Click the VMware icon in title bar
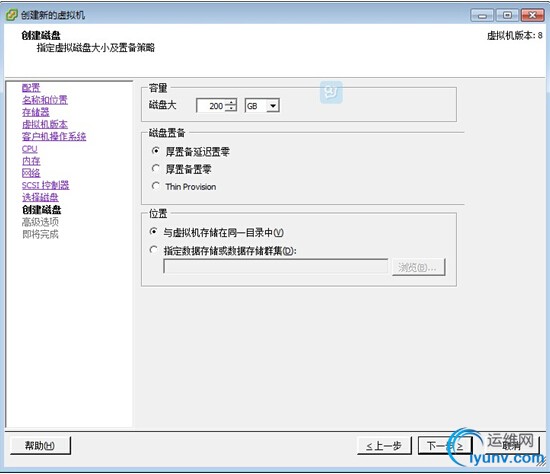The image size is (550, 474). point(12,15)
